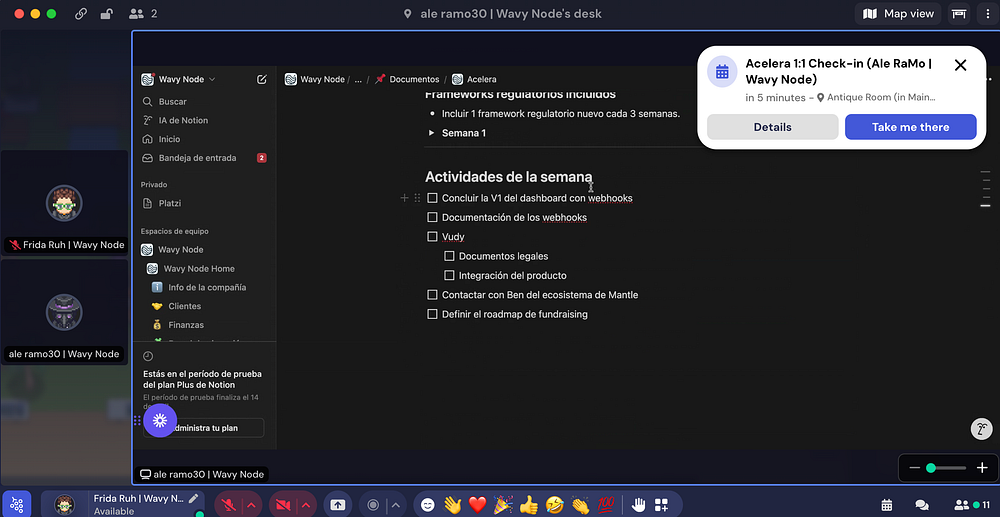Viewport: 1000px width, 517px height.
Task: Click the ellipsis in the breadcrumb
Action: [x=358, y=79]
